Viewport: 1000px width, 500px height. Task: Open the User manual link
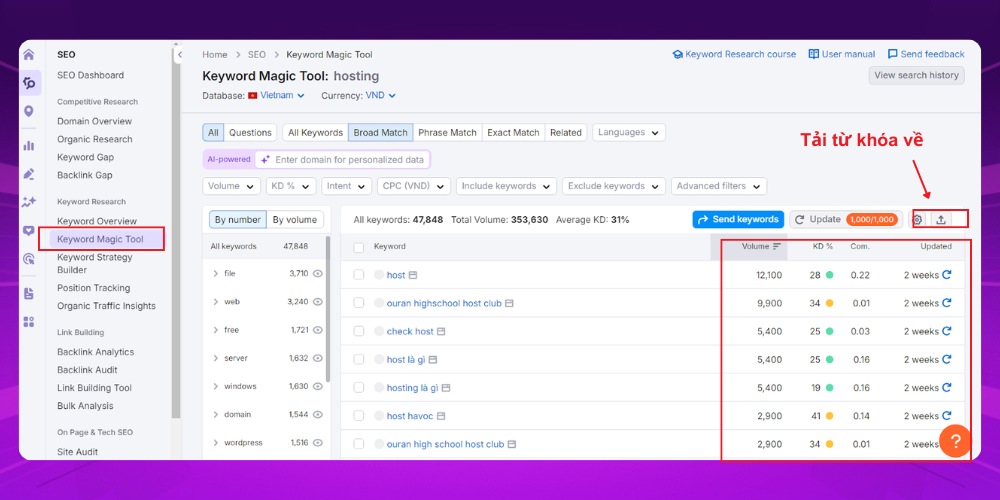tap(842, 55)
